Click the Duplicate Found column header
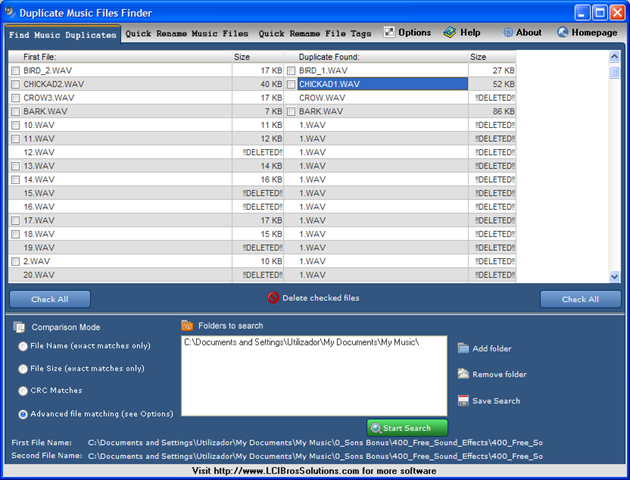The image size is (630, 480). (x=376, y=57)
